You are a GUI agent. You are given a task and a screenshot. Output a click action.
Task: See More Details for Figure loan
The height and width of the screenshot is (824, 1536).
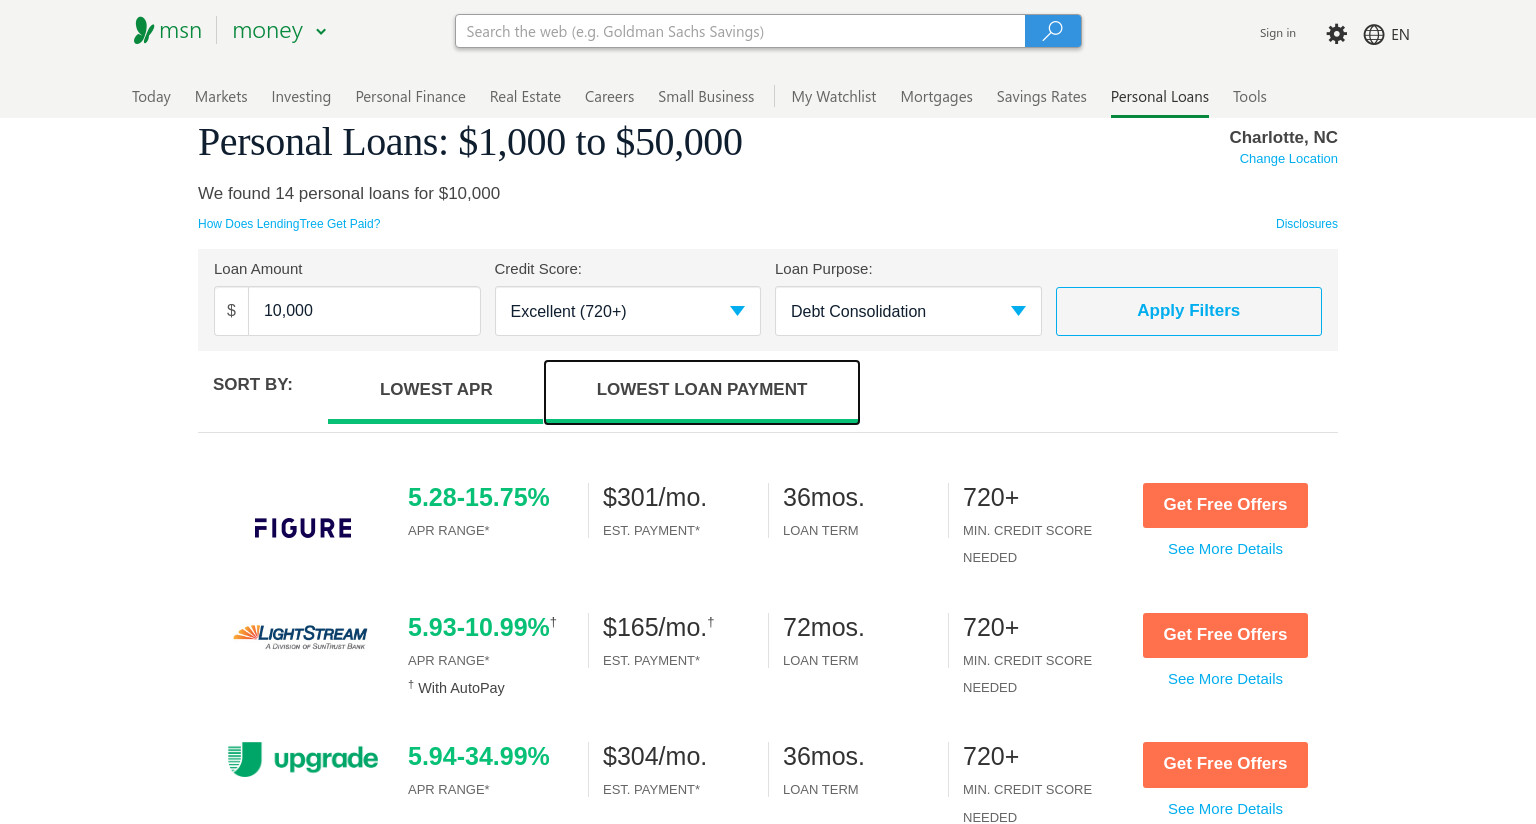(x=1225, y=549)
